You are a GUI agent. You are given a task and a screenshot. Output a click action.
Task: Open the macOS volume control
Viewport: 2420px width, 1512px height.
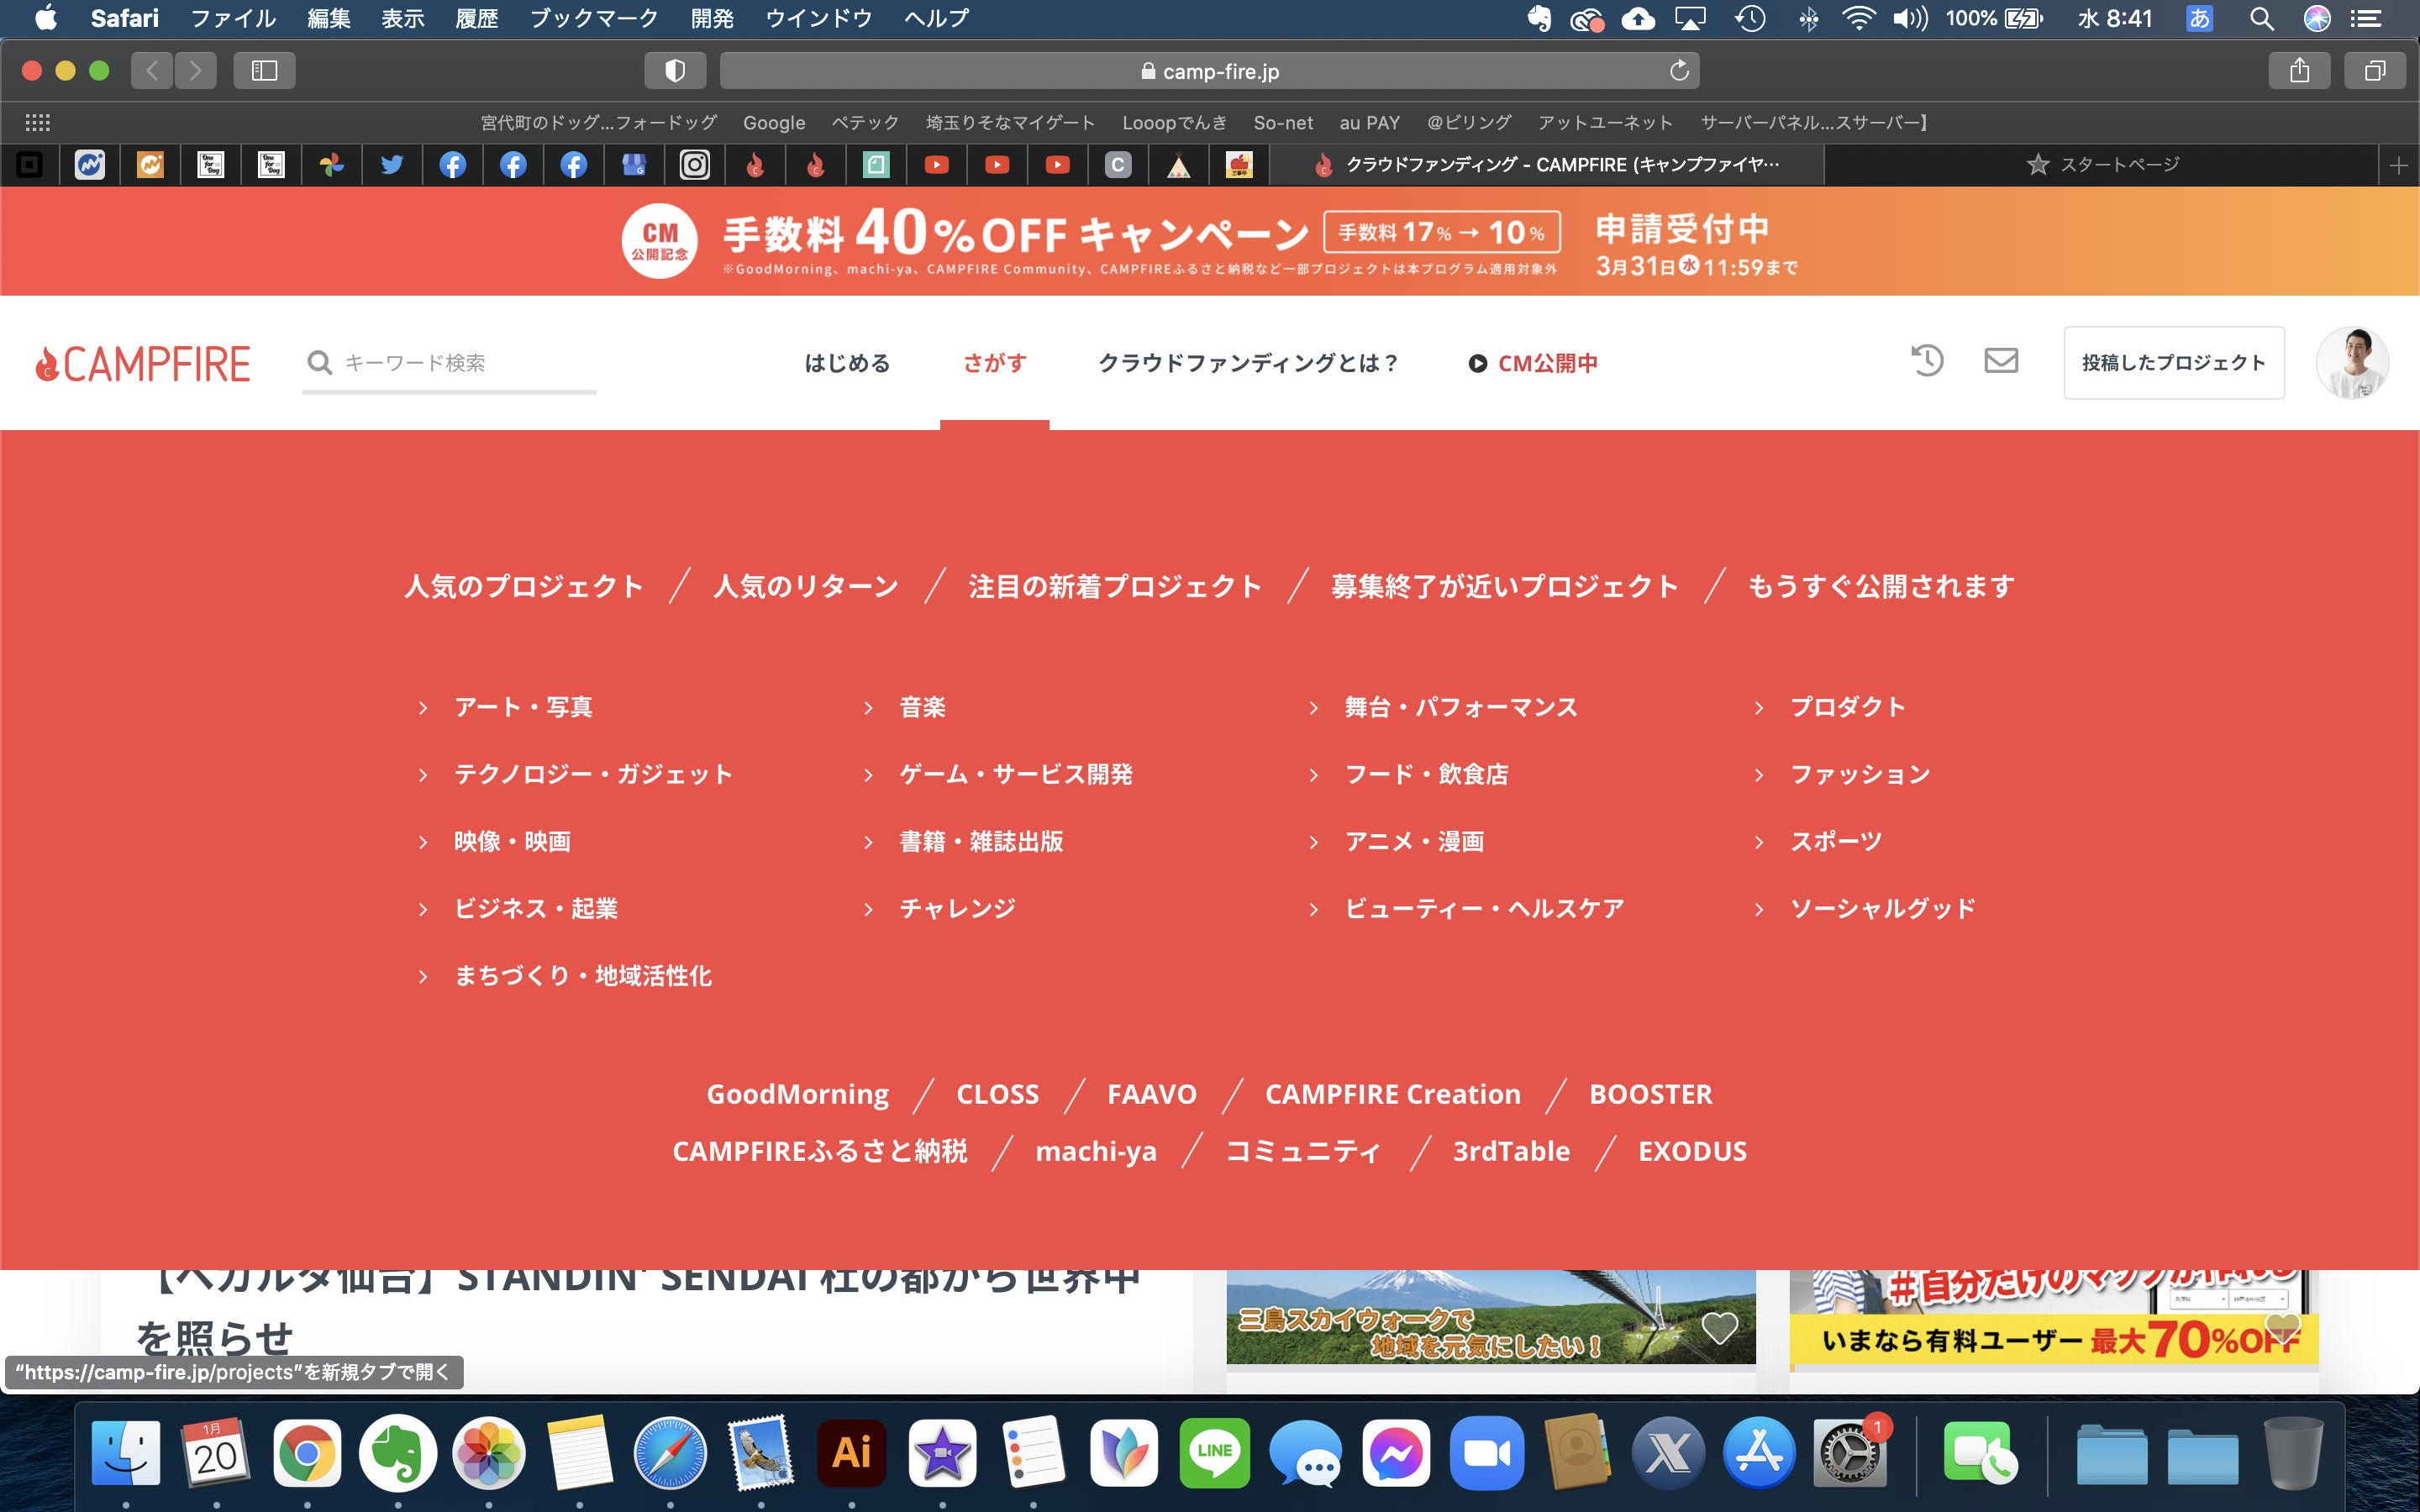click(x=1909, y=18)
